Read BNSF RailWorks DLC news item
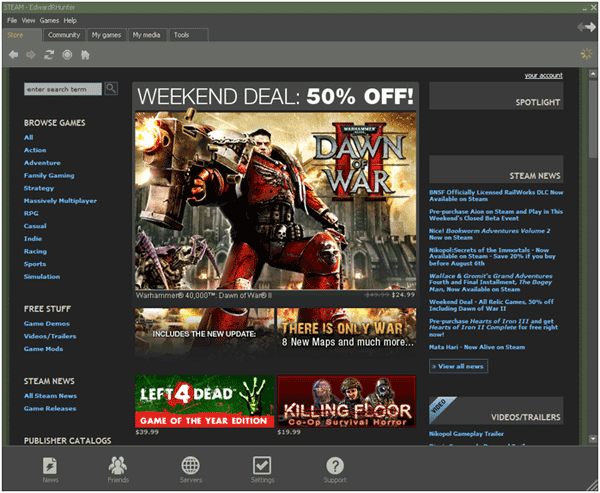600x493 pixels. [496, 196]
